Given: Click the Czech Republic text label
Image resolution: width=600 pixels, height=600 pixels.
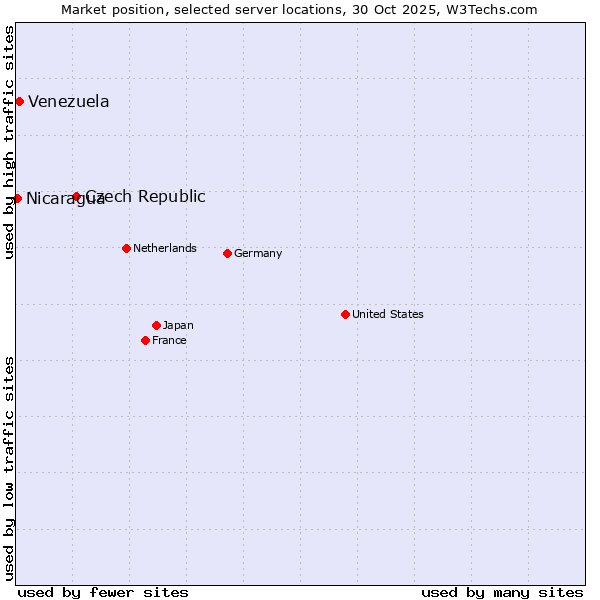Looking at the screenshot, I should 146,196.
